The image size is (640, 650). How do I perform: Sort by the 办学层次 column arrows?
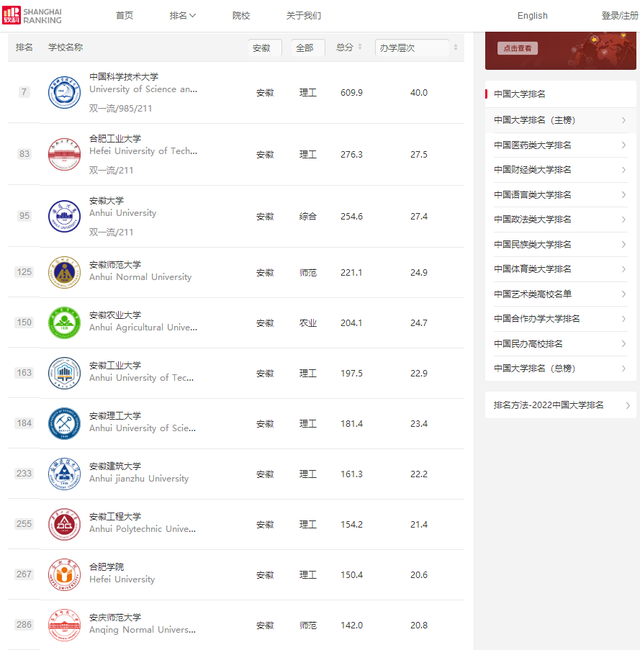(456, 47)
